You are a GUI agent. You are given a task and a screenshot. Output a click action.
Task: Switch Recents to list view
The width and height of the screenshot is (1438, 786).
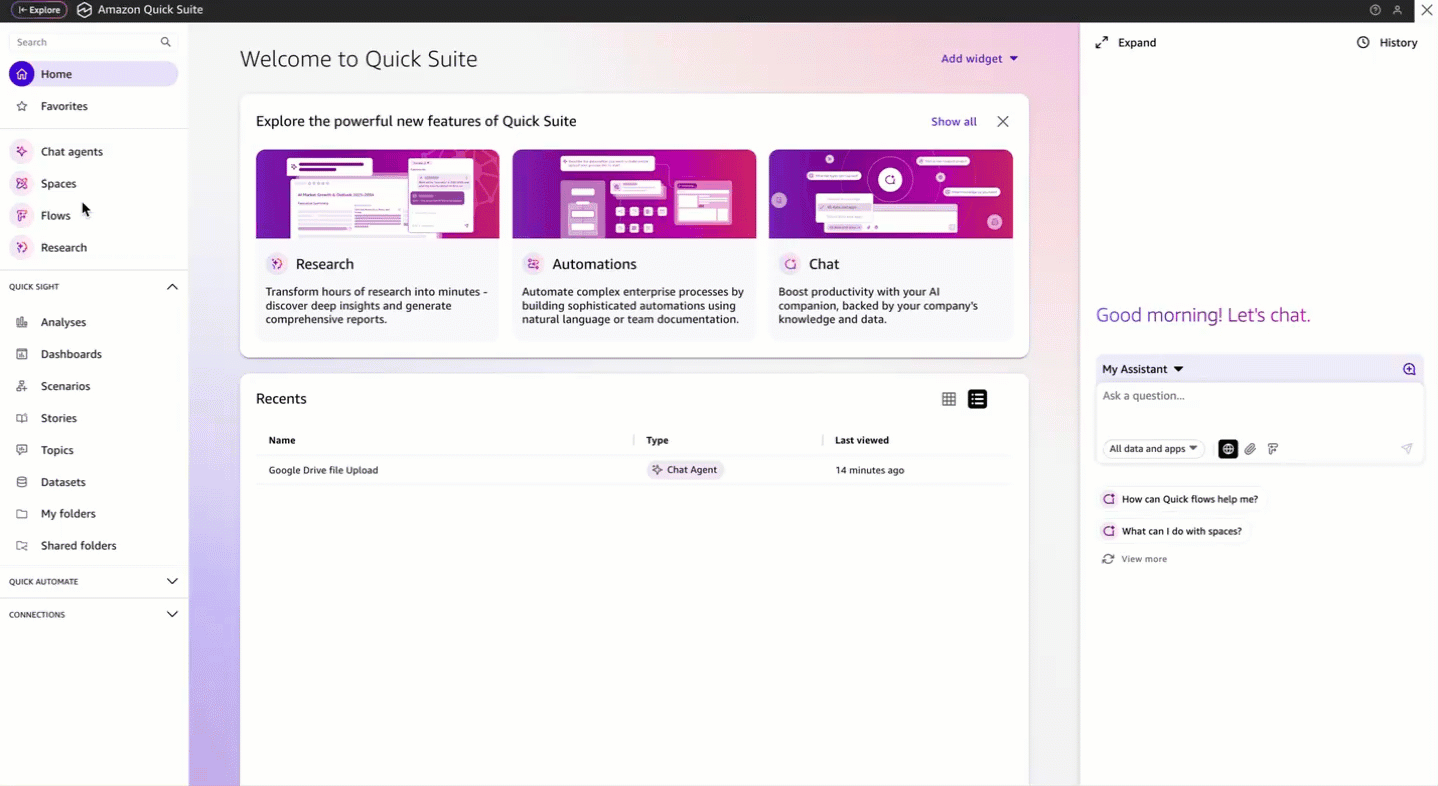pos(977,398)
